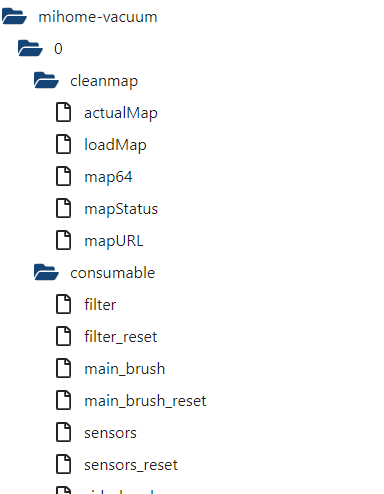Select the sensors_reset state label
Image resolution: width=384 pixels, height=494 pixels.
point(131,465)
